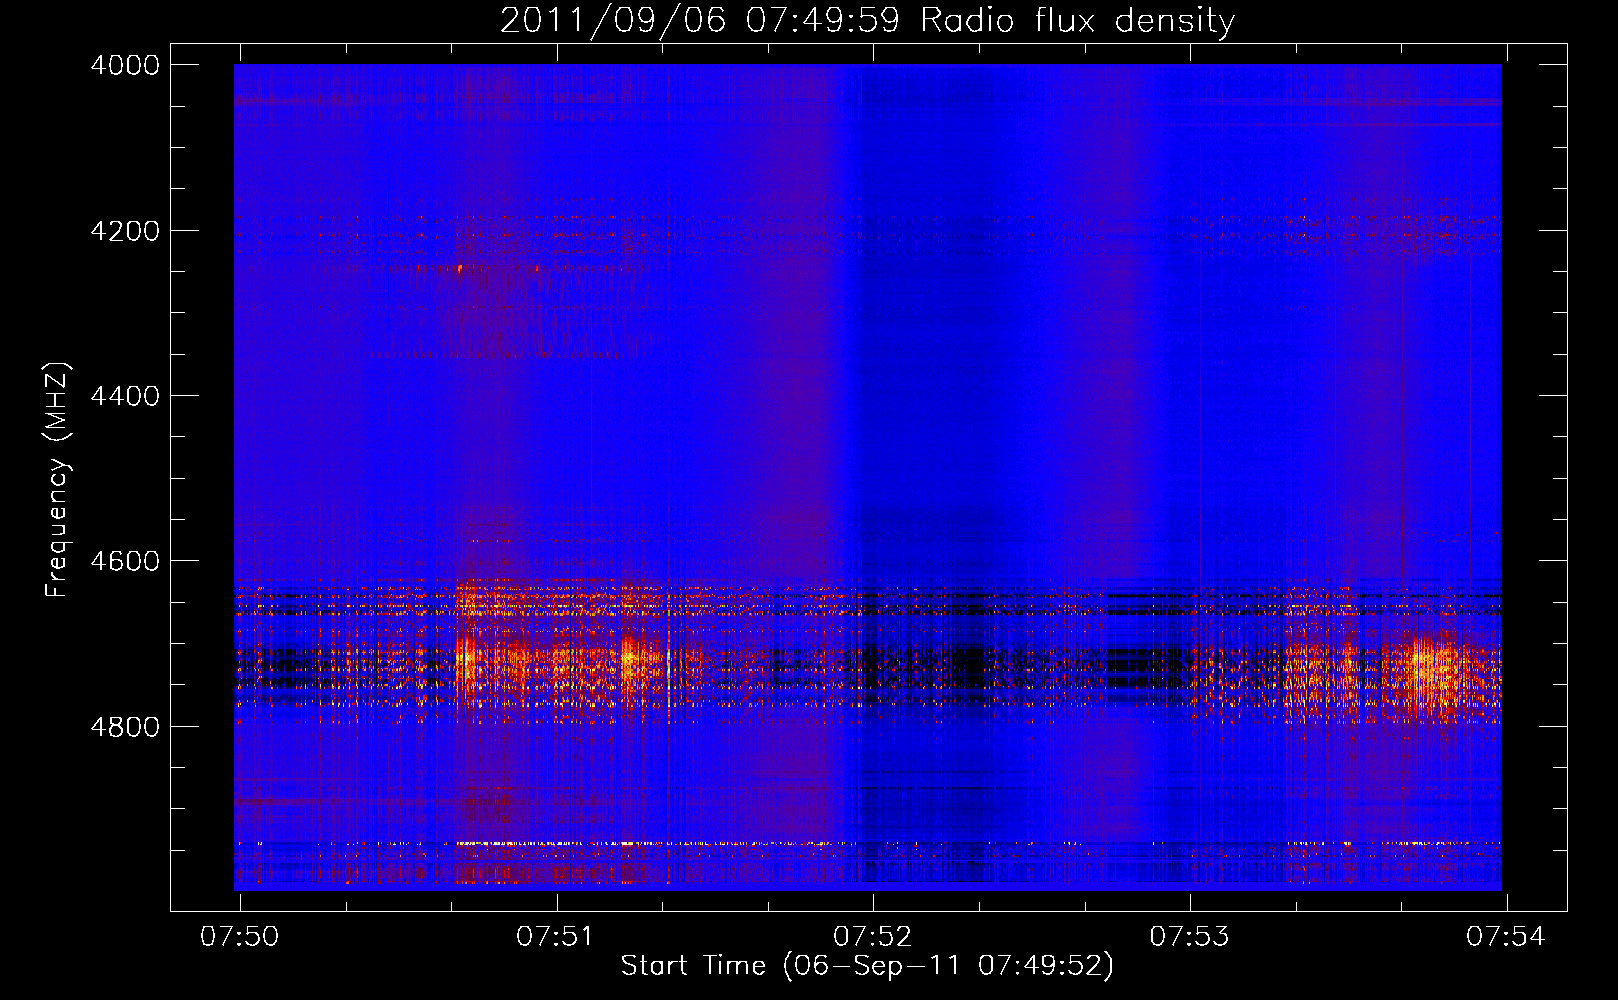Click the 07:51 time tick label
The height and width of the screenshot is (1000, 1618).
click(555, 936)
